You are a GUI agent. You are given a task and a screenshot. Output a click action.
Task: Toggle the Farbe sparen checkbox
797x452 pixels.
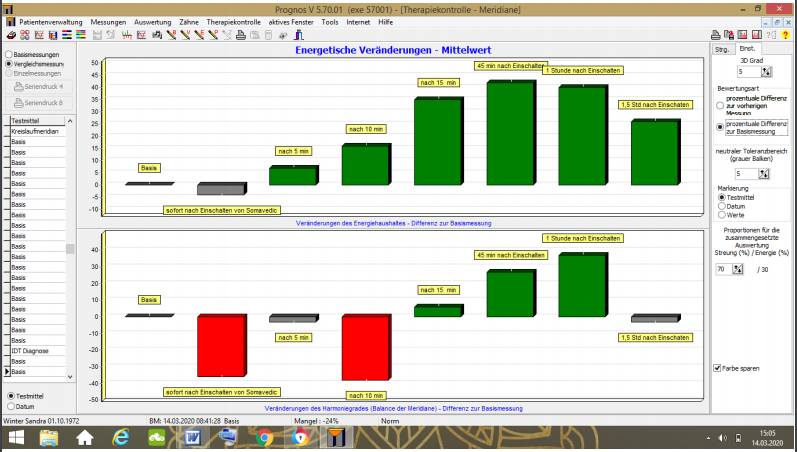point(718,368)
